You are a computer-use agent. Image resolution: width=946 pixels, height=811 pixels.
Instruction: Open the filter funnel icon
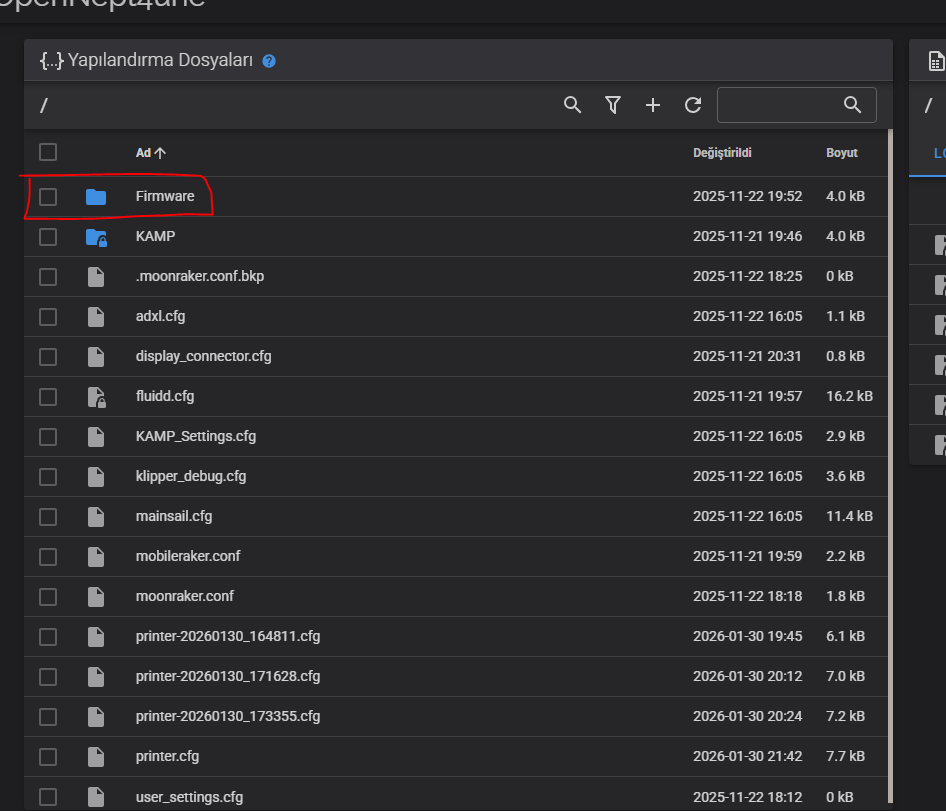point(613,105)
